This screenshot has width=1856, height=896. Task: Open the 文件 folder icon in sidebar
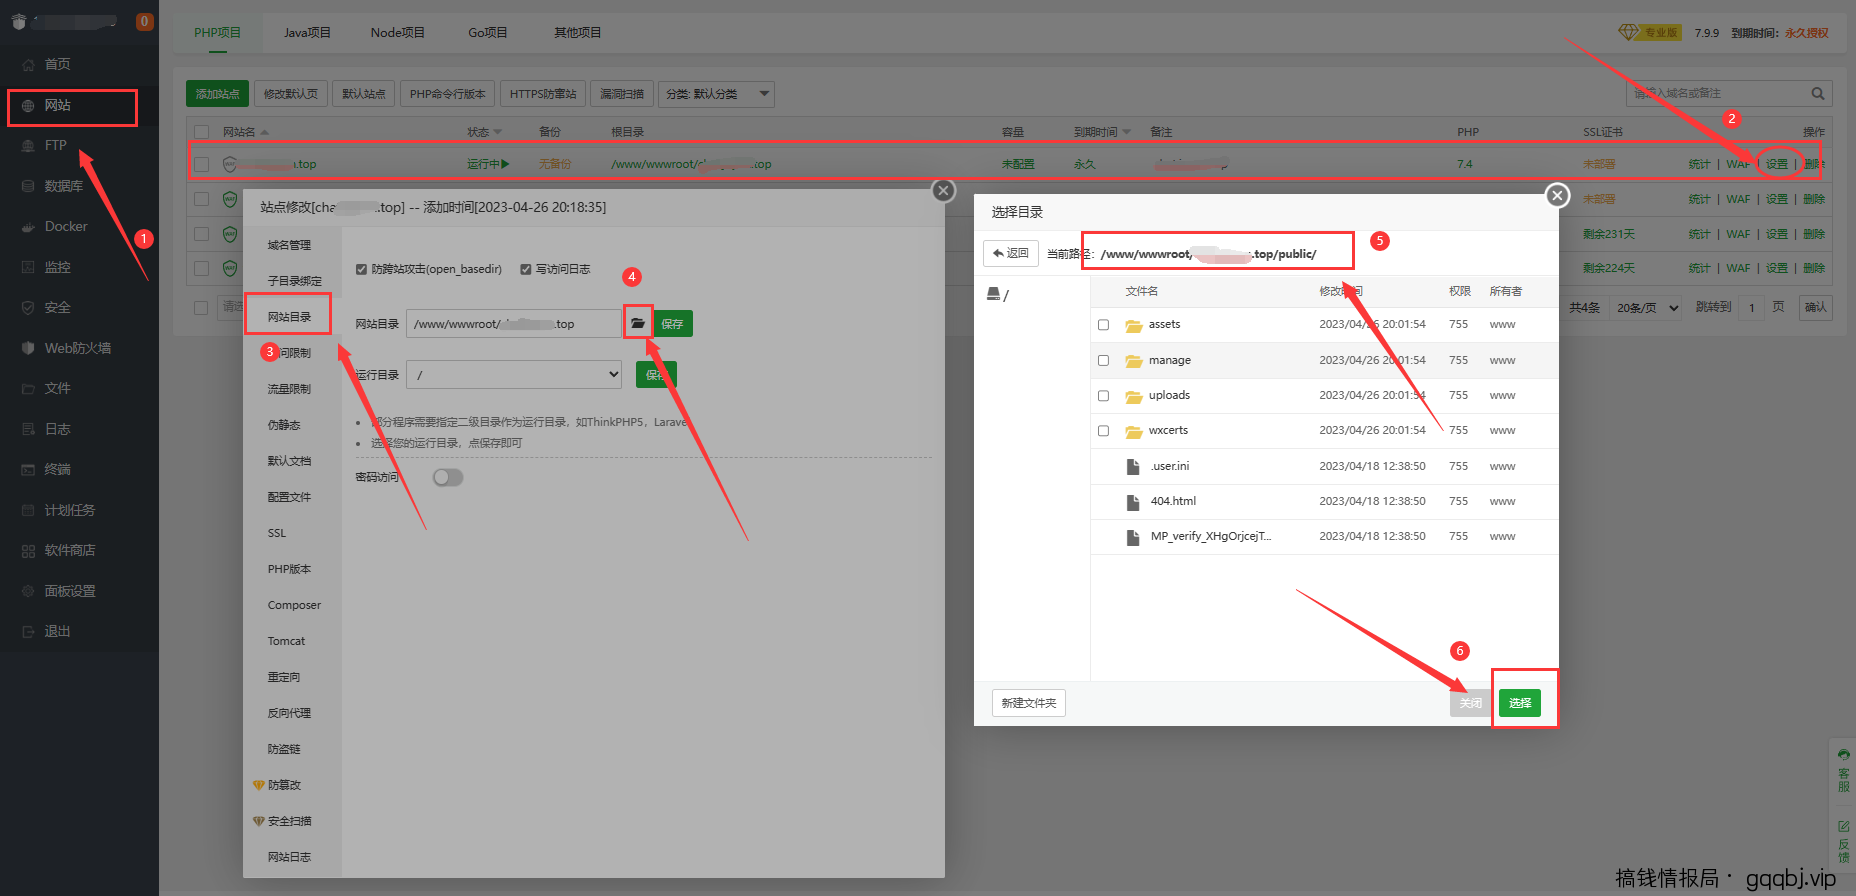click(x=28, y=388)
